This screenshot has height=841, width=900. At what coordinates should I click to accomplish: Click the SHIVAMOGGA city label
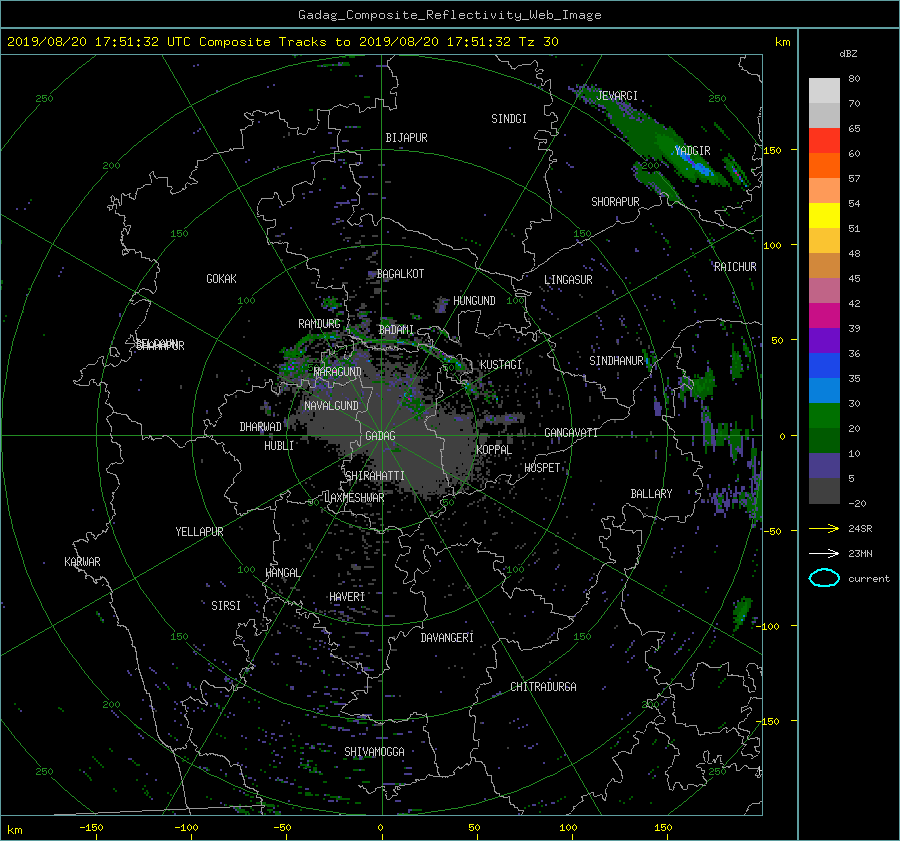pos(374,751)
